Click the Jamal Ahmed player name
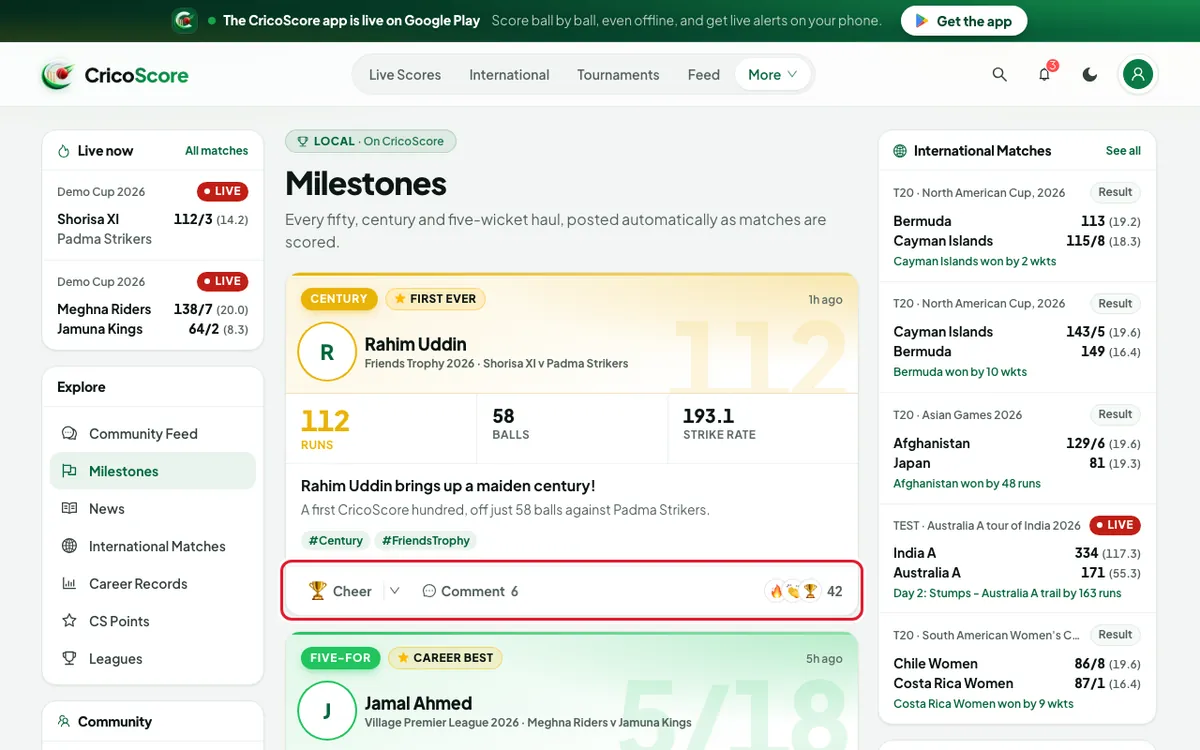 [x=418, y=703]
